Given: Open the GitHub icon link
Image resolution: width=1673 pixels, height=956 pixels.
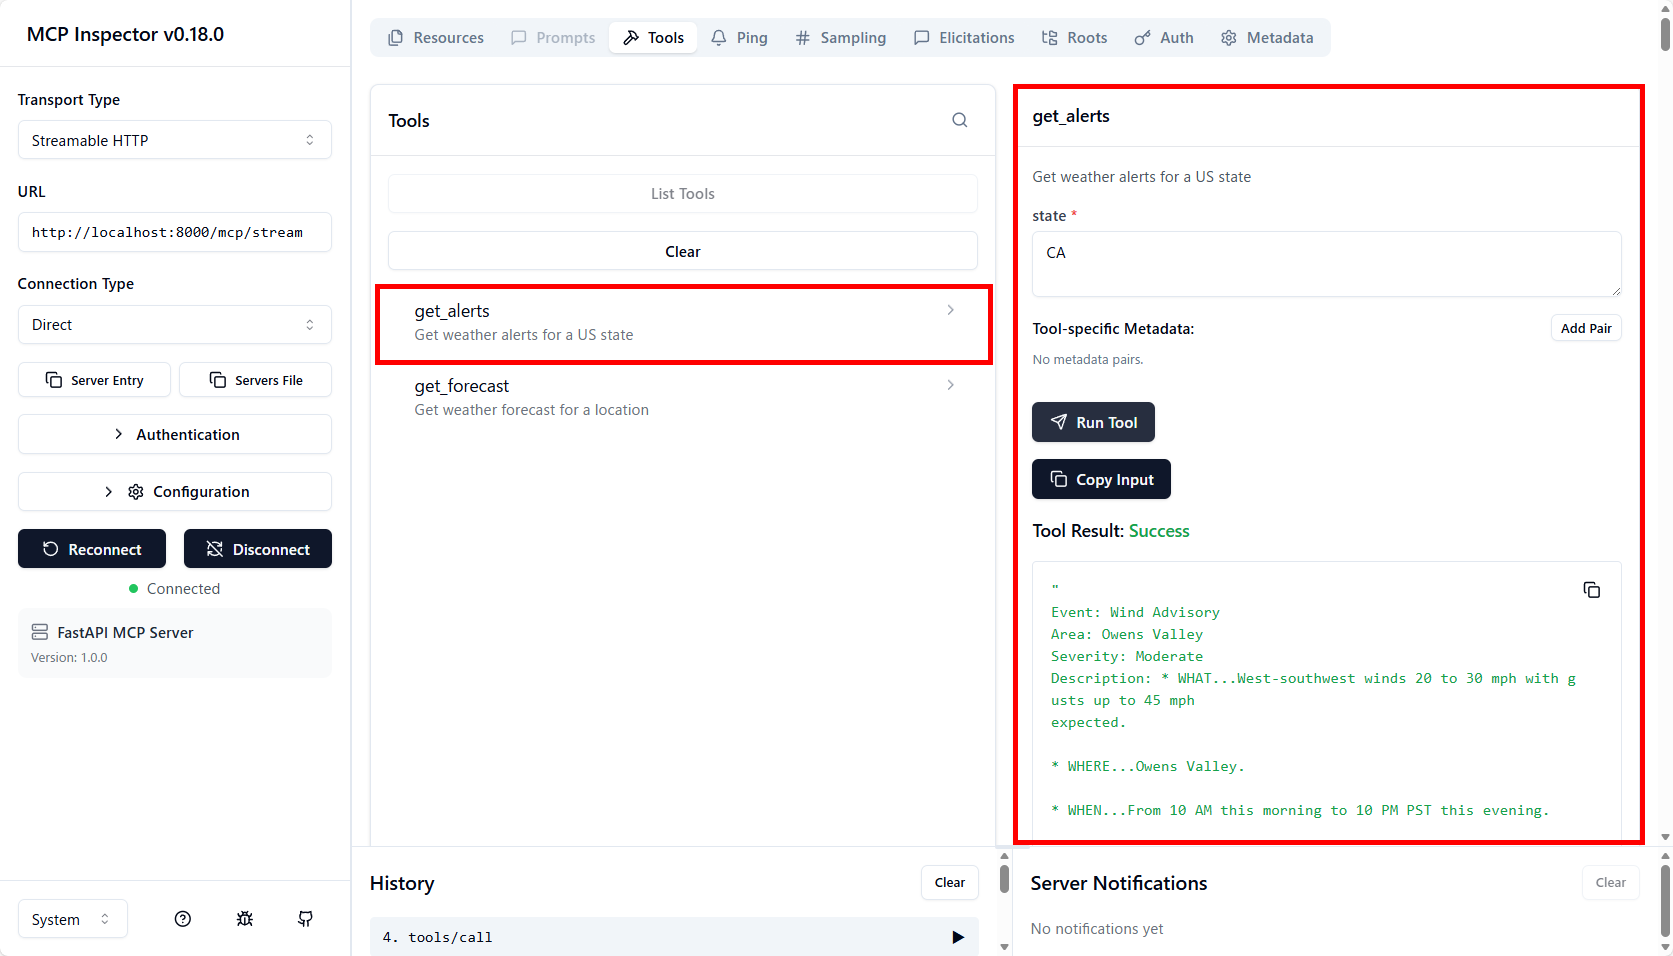Looking at the screenshot, I should click(305, 919).
